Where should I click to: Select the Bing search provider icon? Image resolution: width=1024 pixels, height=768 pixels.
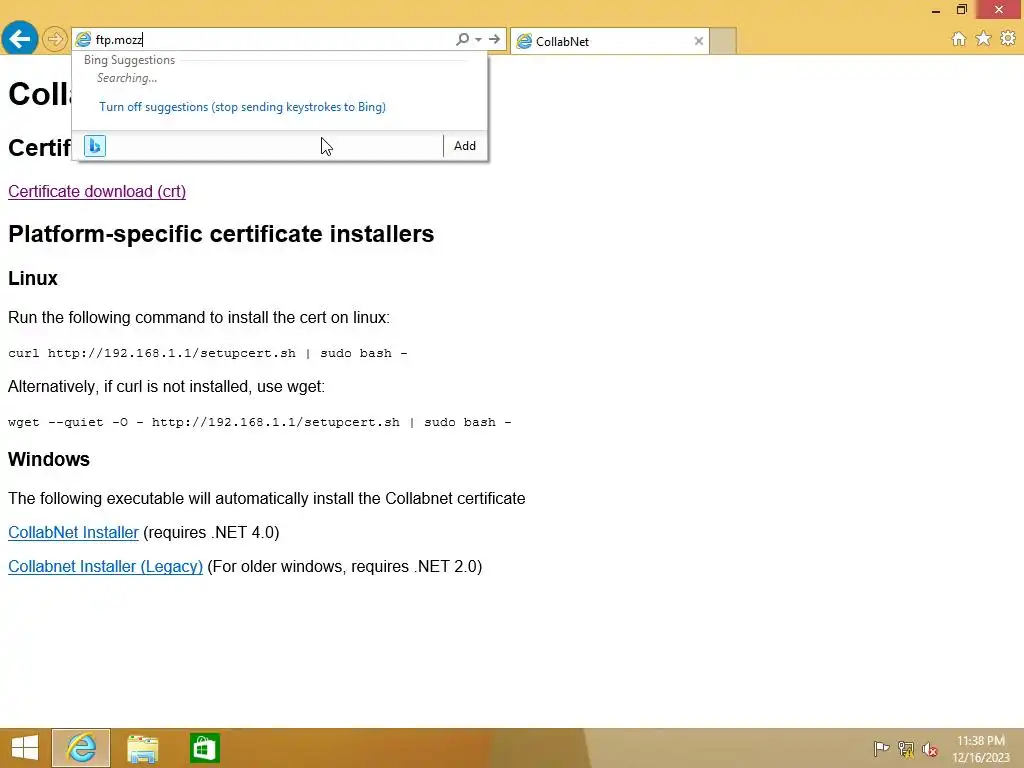tap(95, 146)
